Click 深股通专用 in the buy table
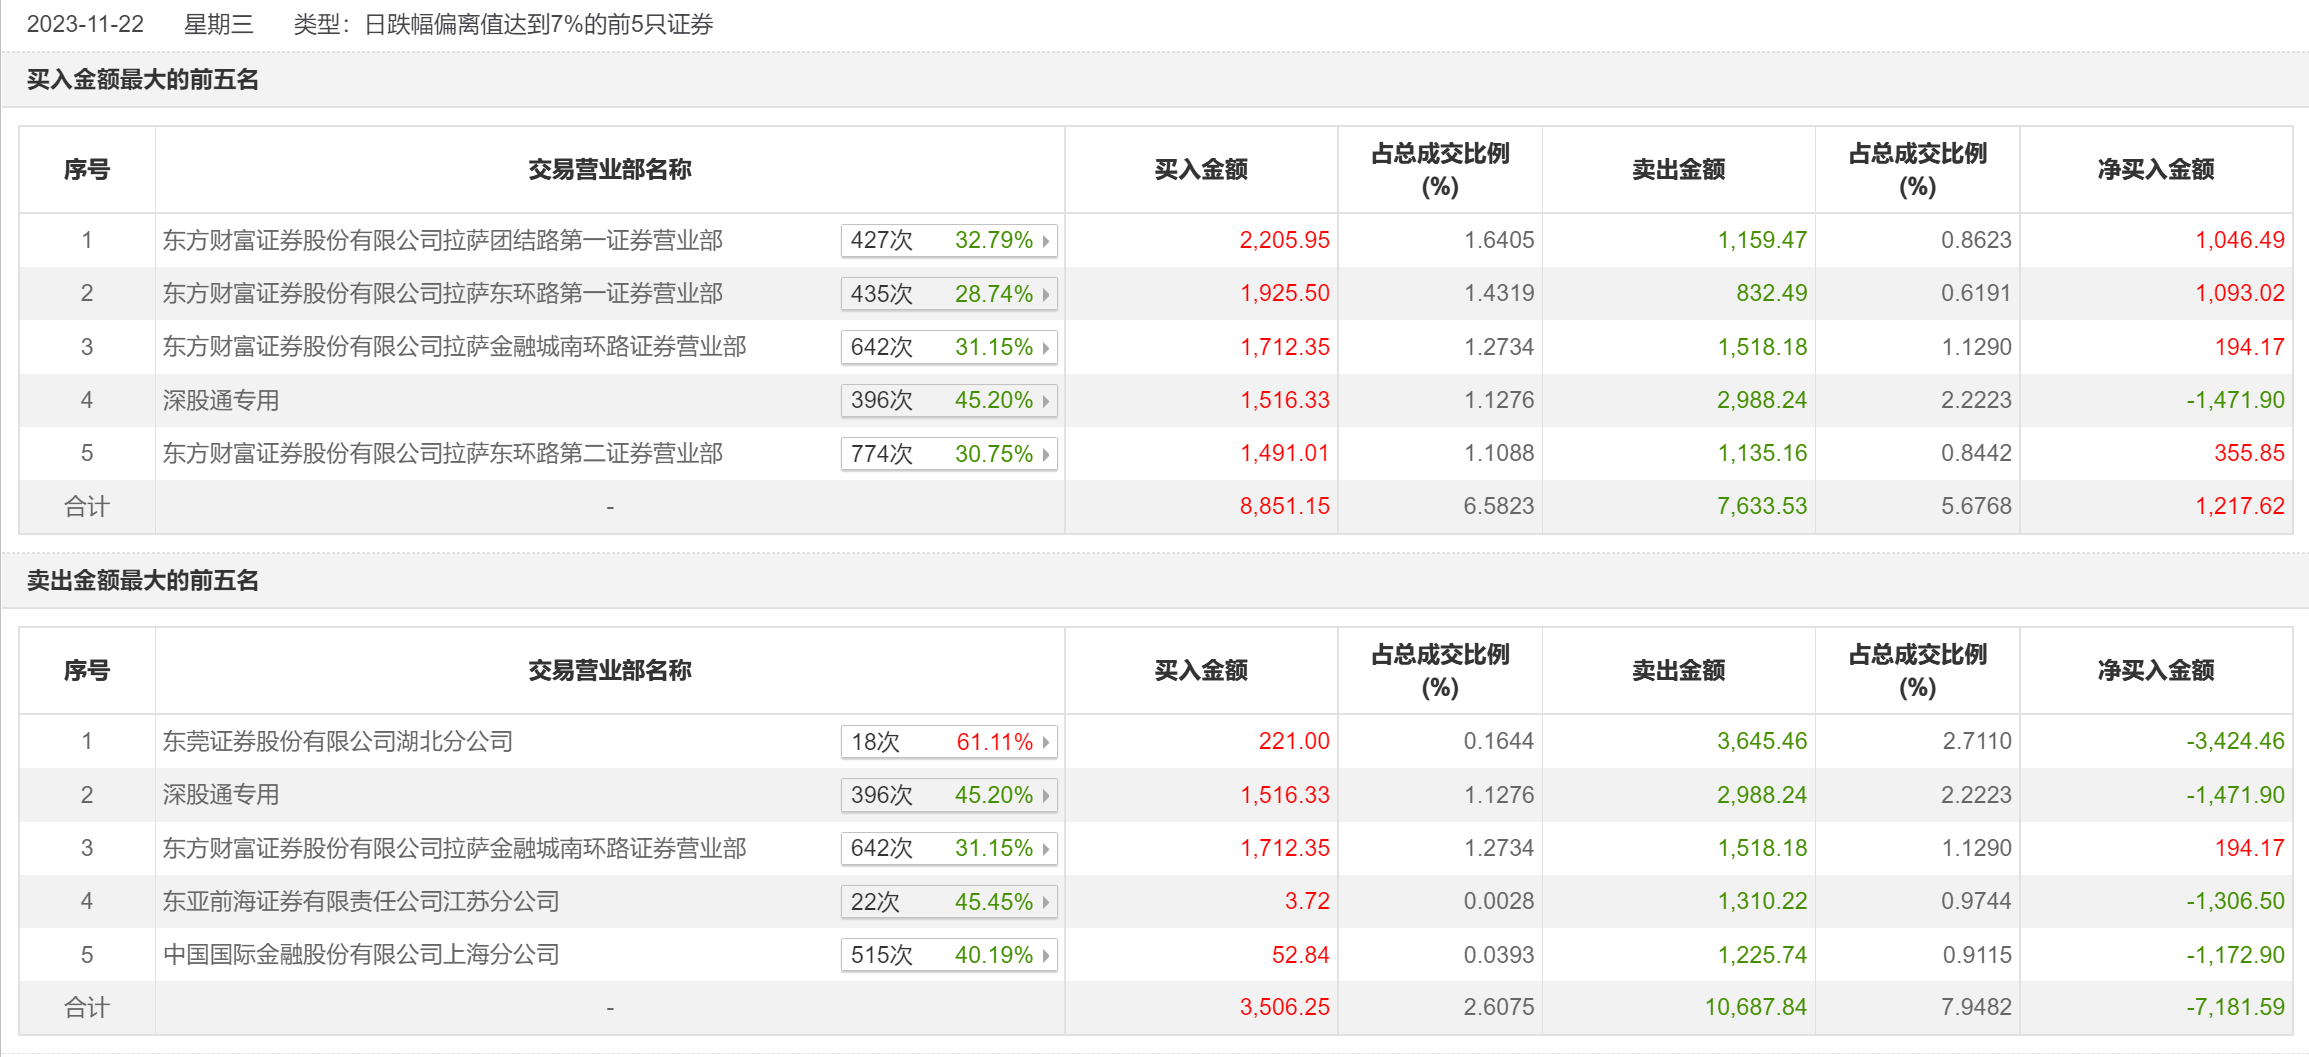This screenshot has width=2309, height=1057. pos(221,401)
